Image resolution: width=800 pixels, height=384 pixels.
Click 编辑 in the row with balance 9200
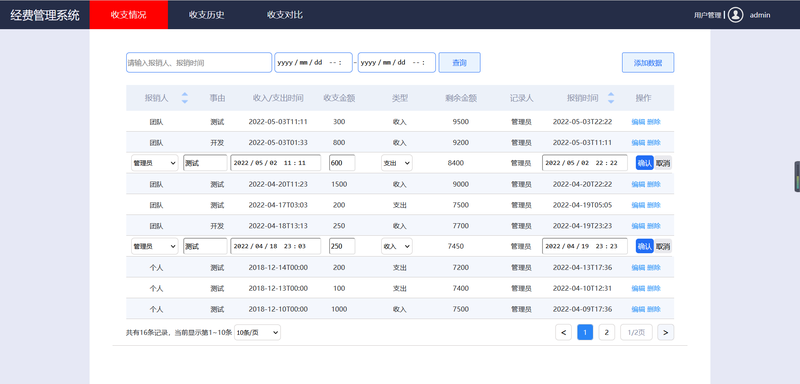tap(638, 143)
